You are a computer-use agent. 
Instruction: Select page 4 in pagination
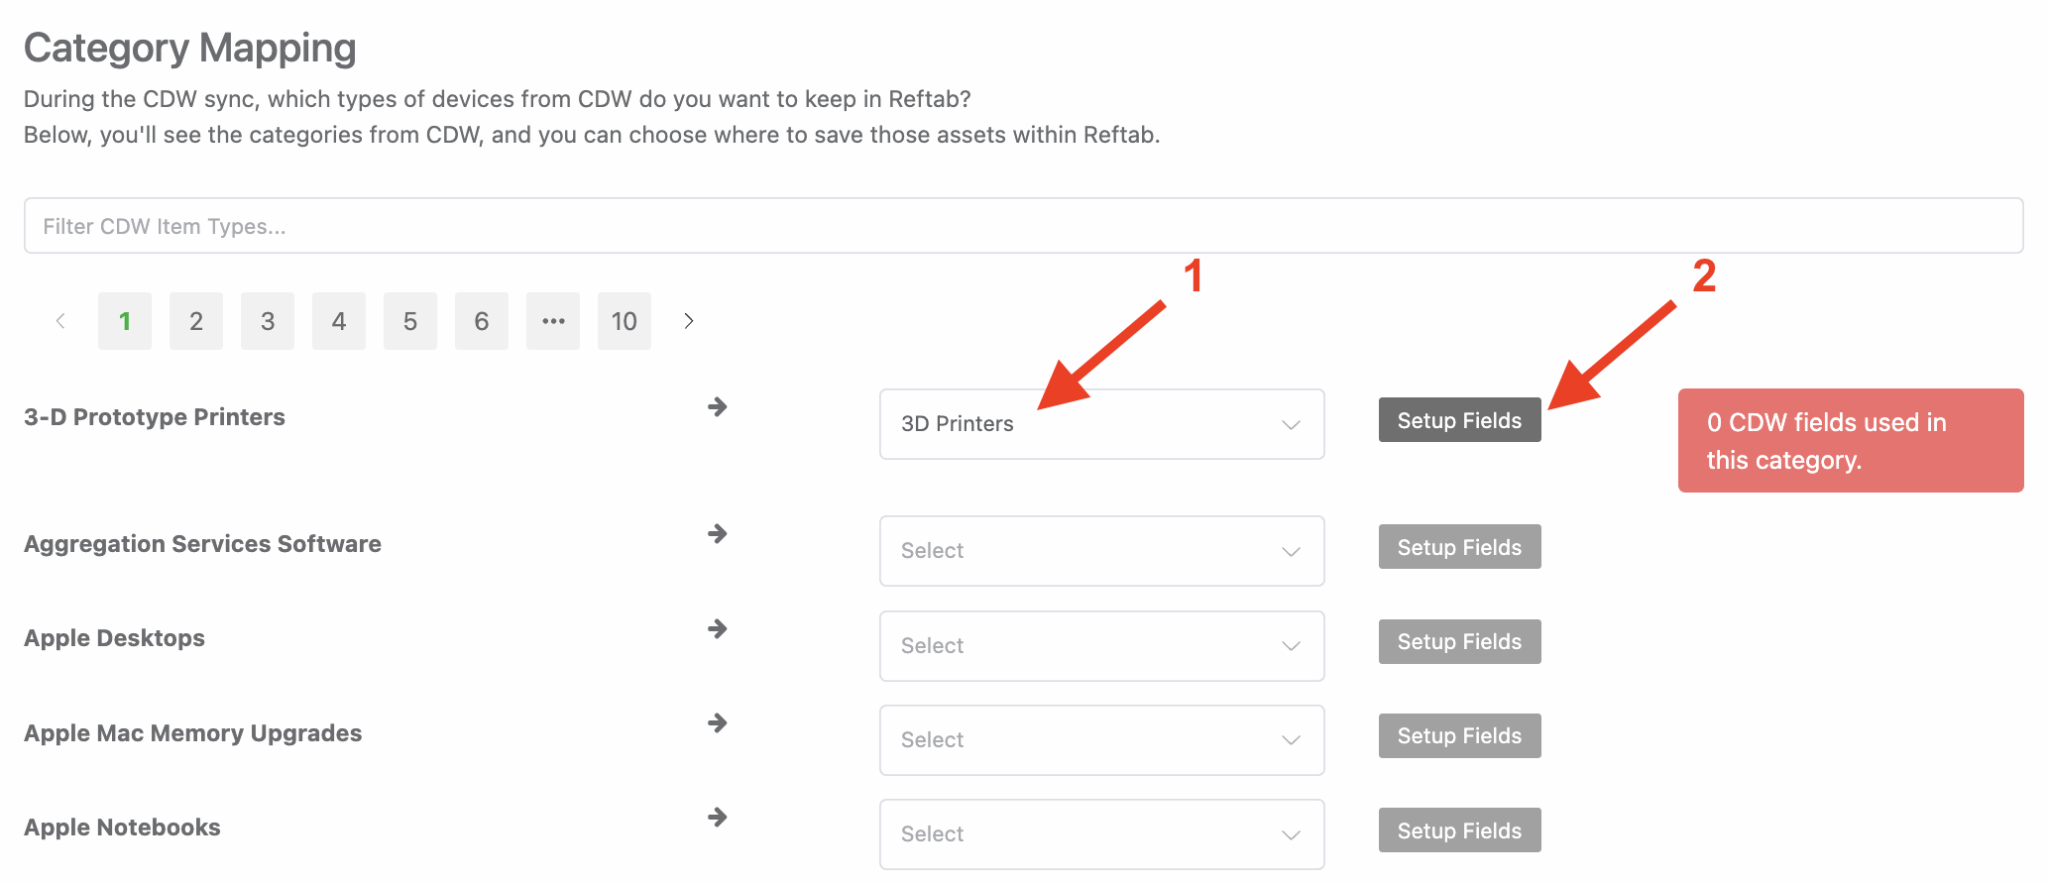click(338, 321)
